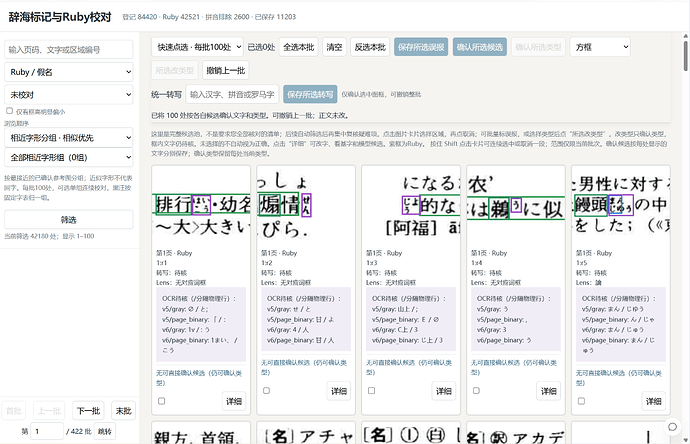The width and height of the screenshot is (690, 444).
Task: Click the OCR待核 box on card 1:r1
Action: pos(201,324)
